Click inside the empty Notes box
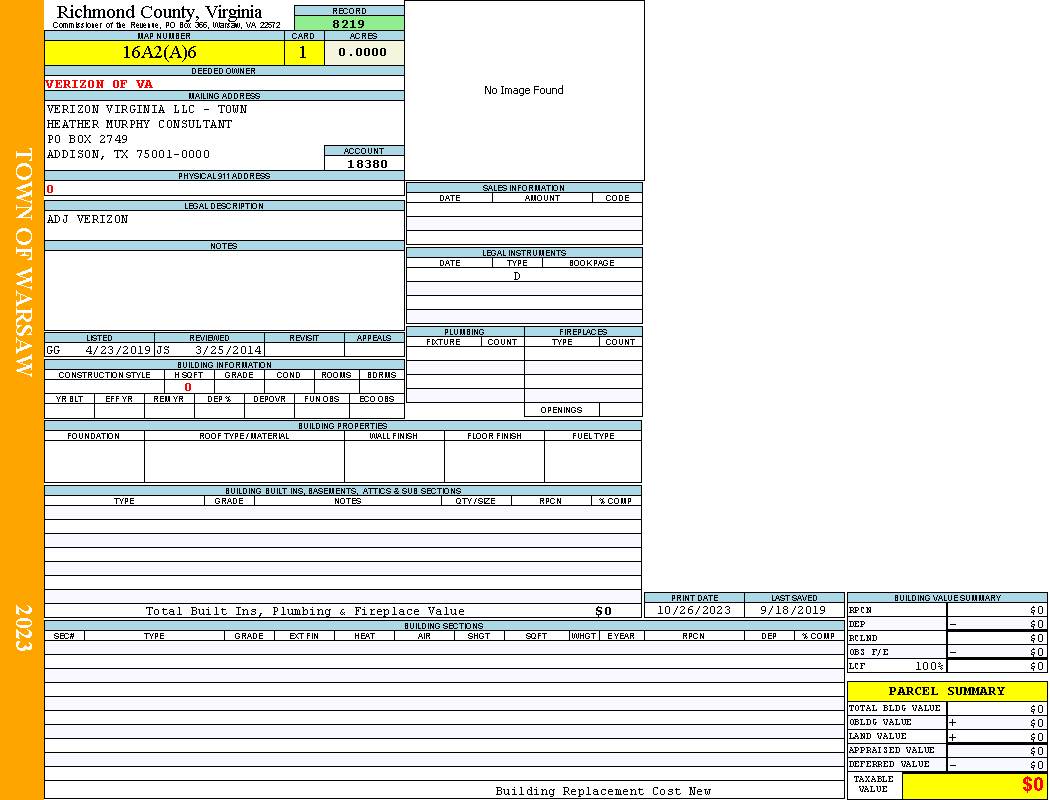 [x=224, y=290]
